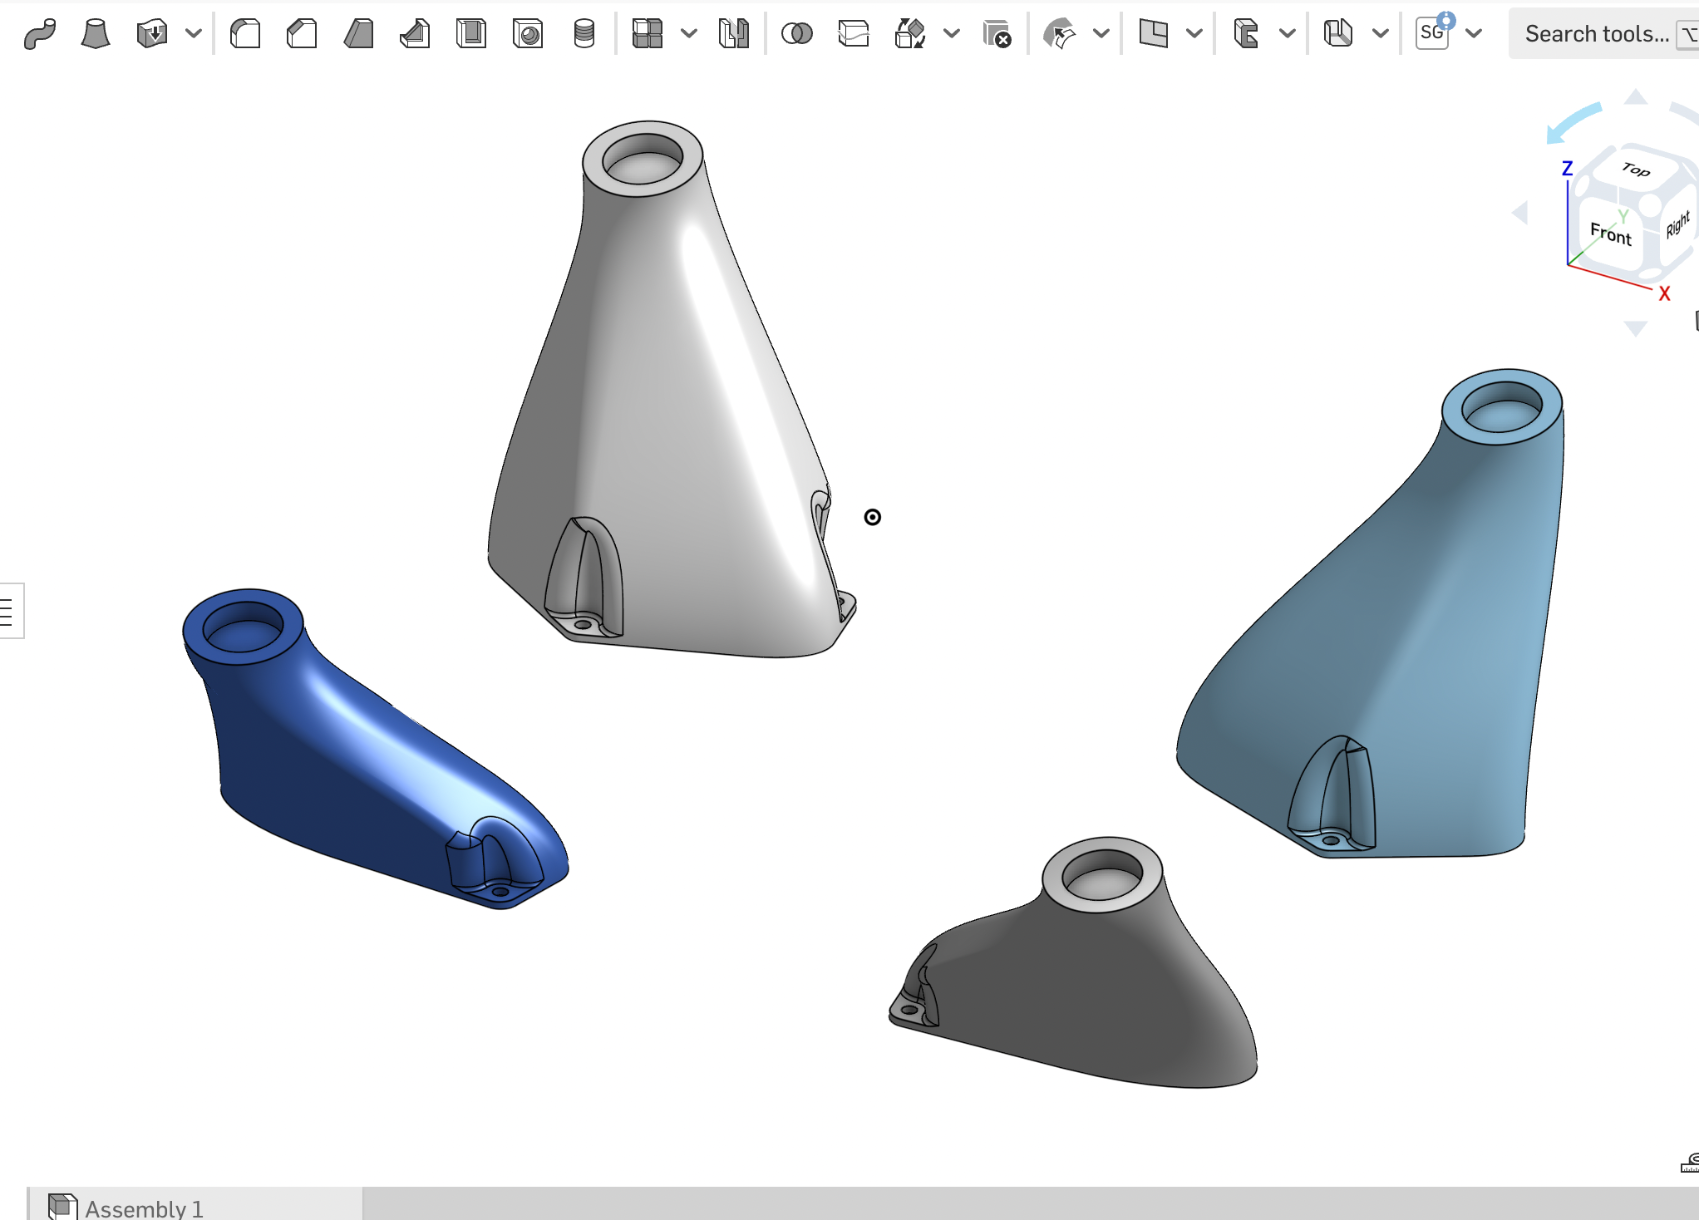This screenshot has width=1699, height=1220.
Task: Select the Loft tool
Action: [95, 34]
